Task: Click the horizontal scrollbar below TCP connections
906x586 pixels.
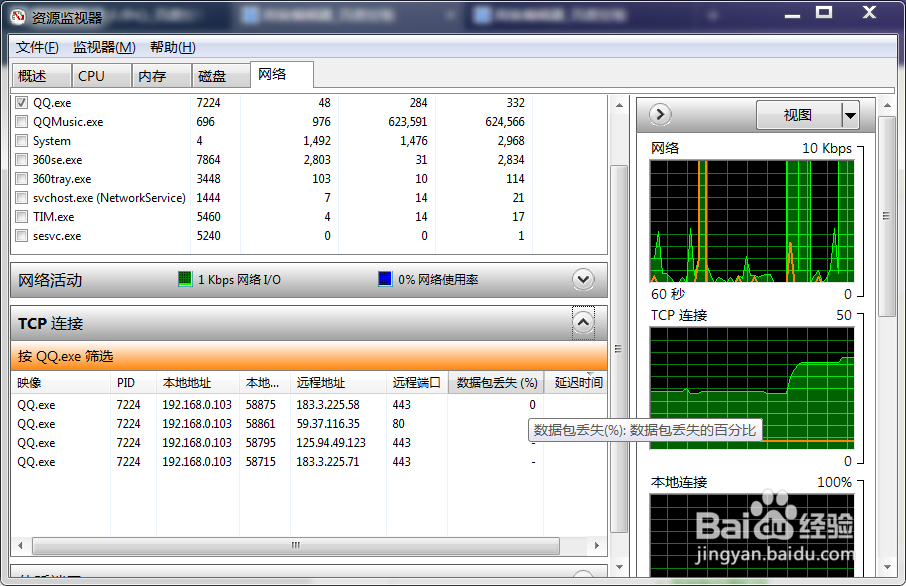Action: (295, 546)
